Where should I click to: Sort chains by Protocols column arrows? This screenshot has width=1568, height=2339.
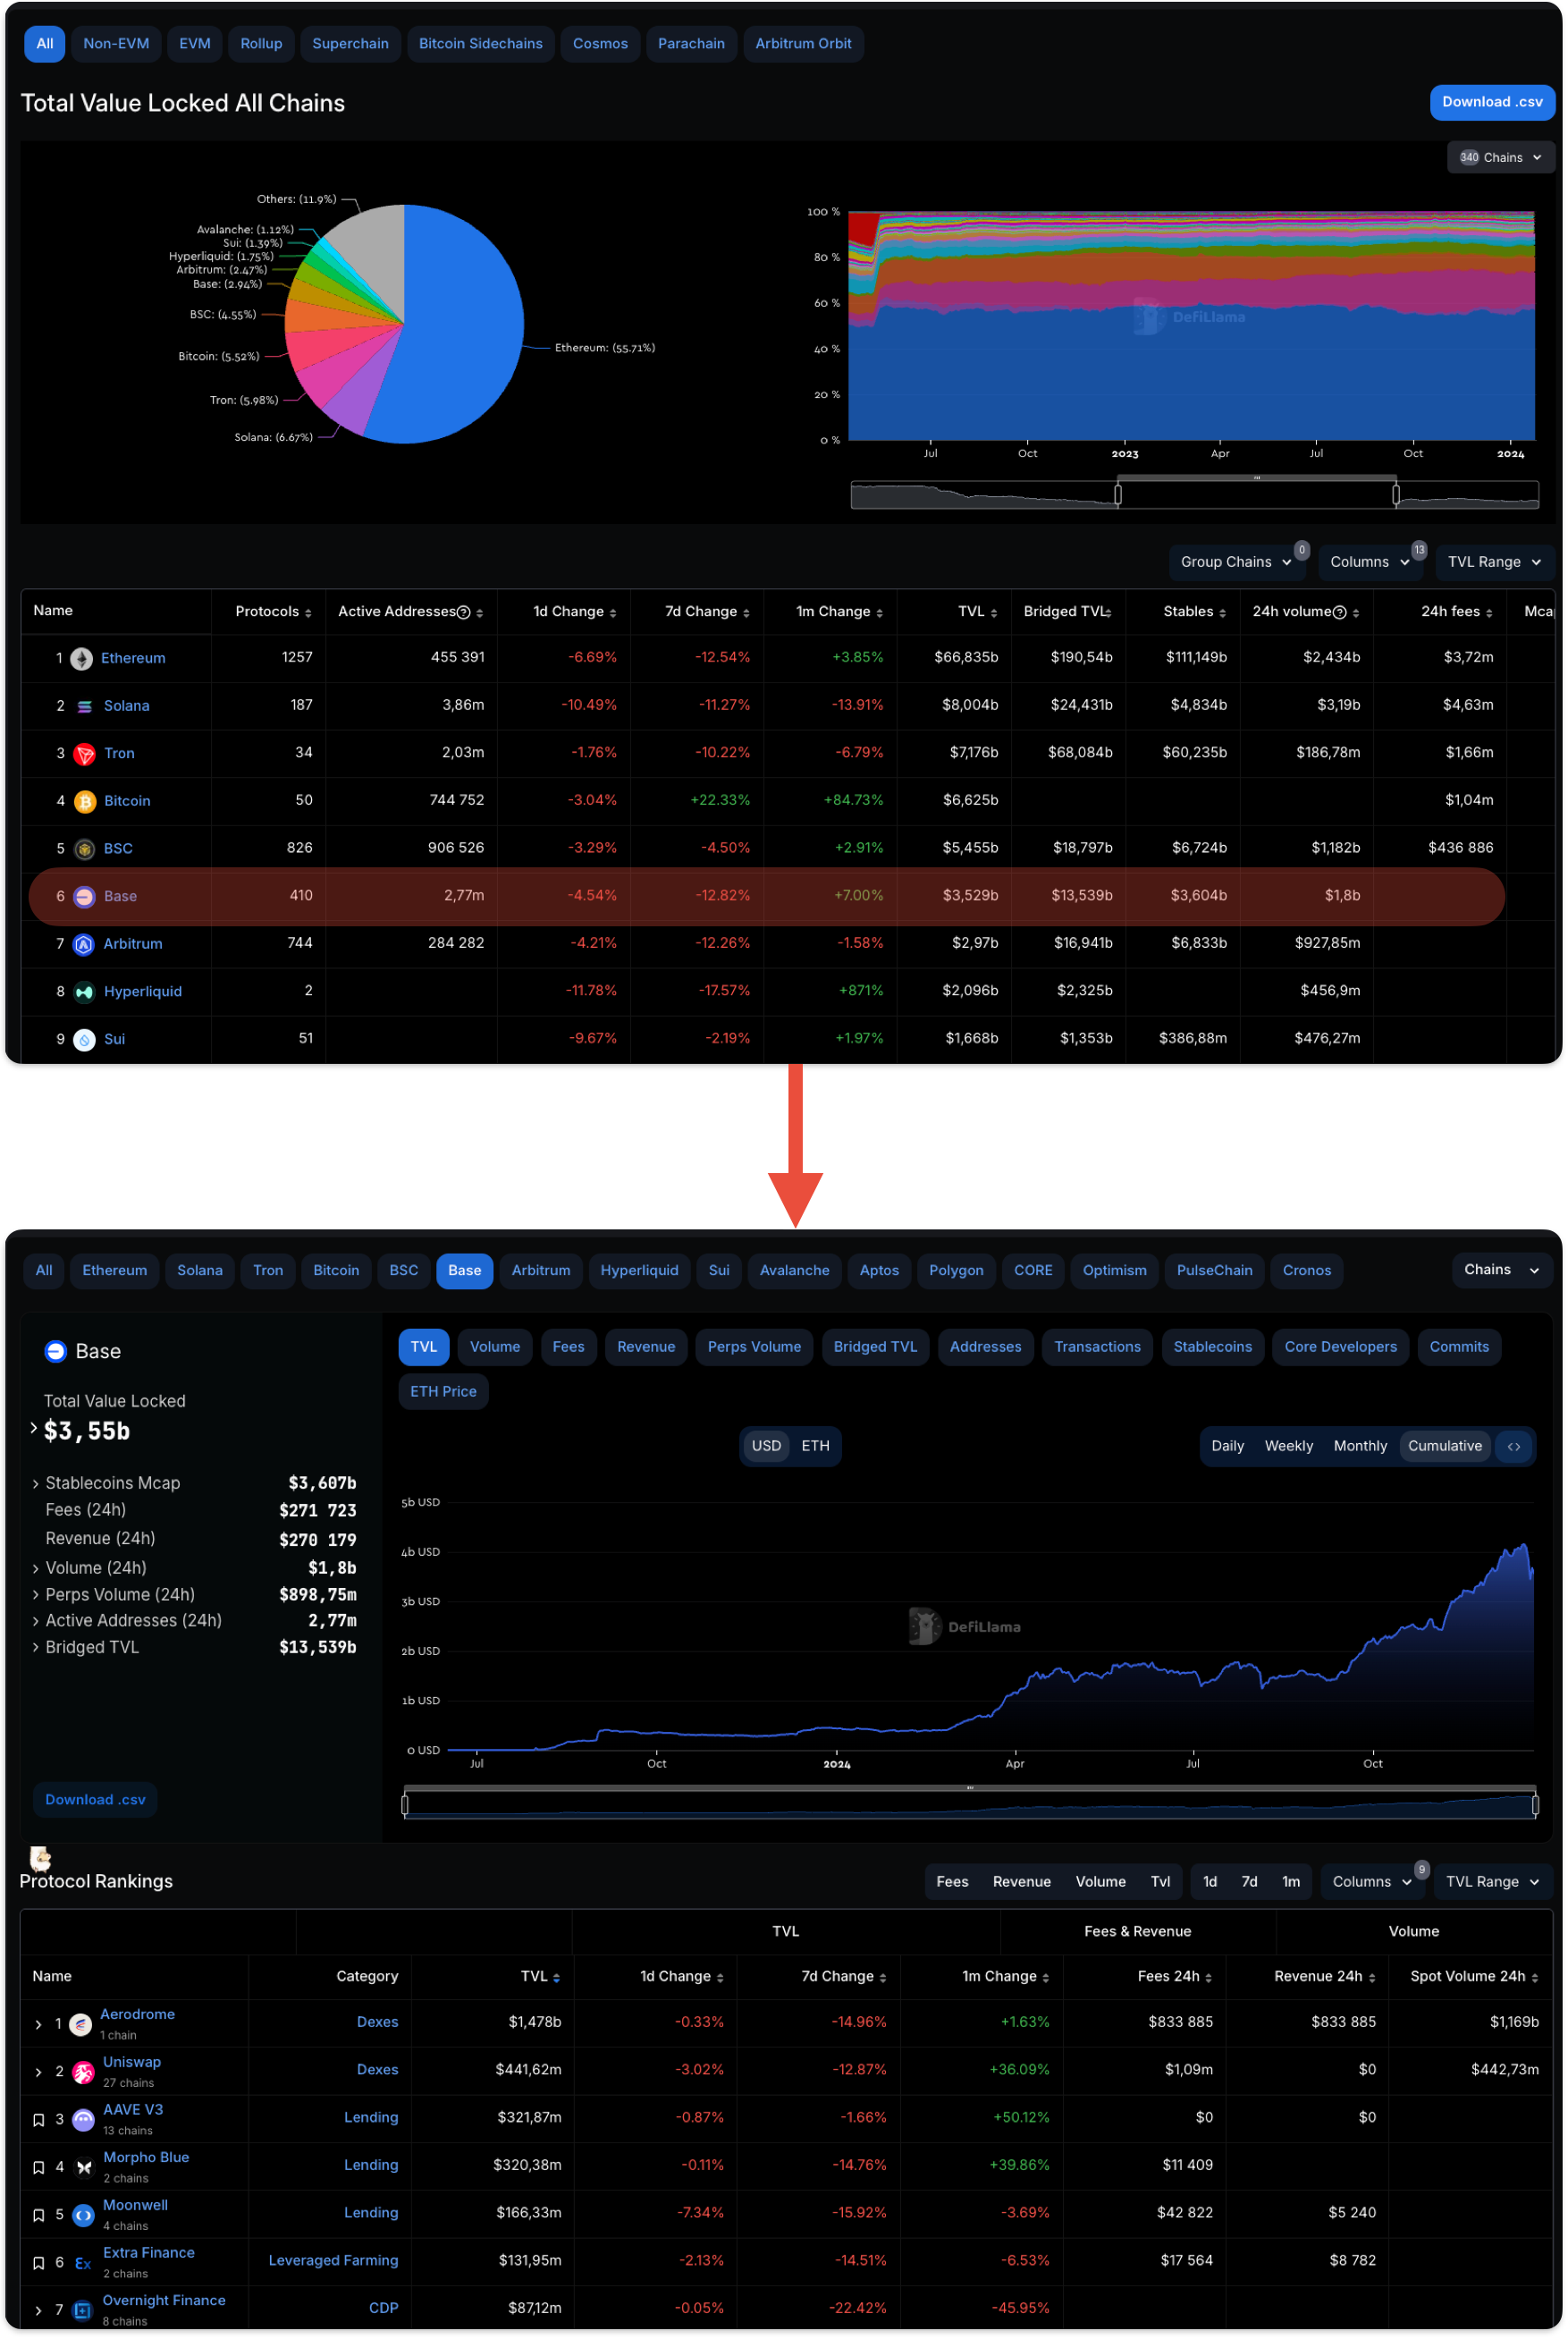(x=308, y=613)
